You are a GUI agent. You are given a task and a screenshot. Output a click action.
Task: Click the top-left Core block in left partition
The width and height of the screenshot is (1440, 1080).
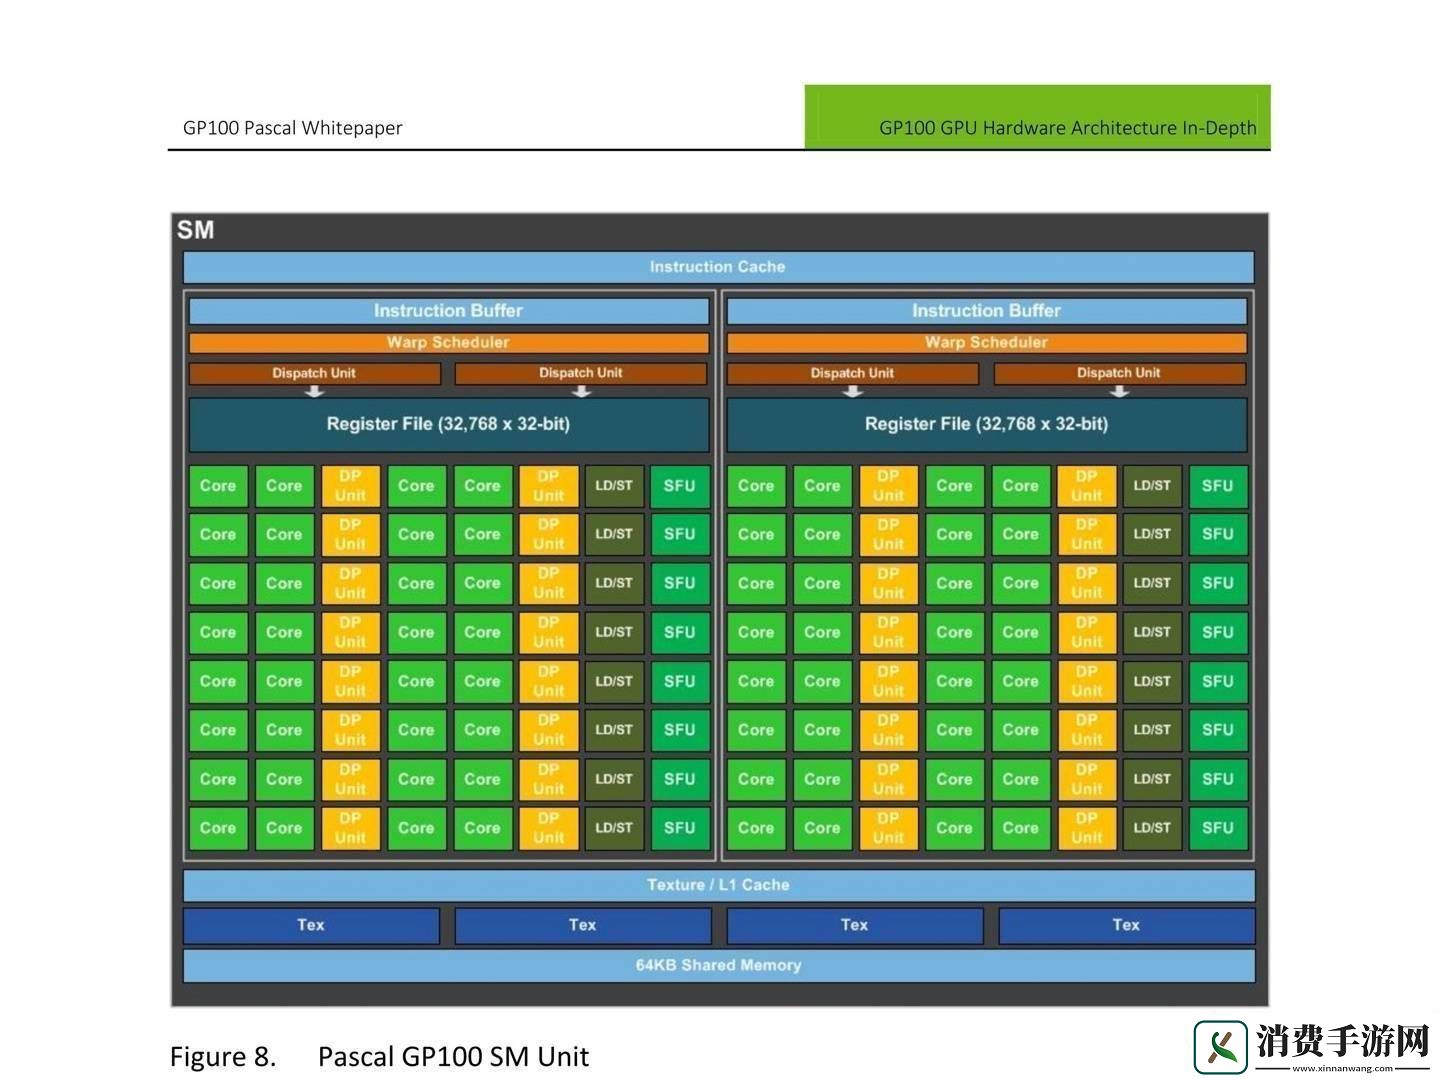(x=218, y=486)
